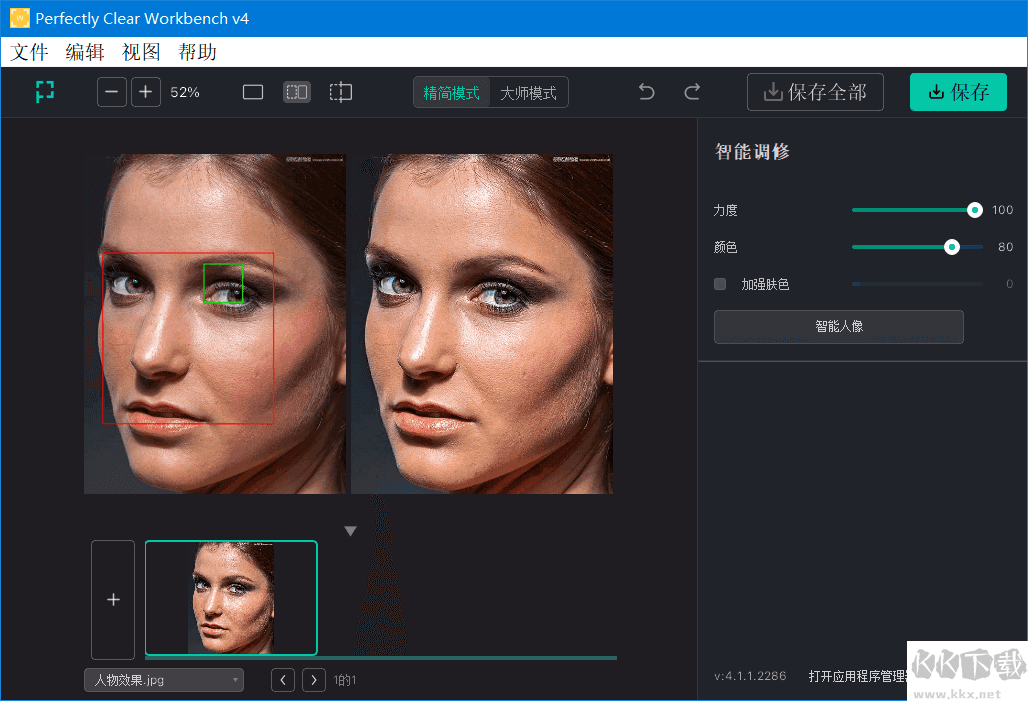
Task: Adjust the 颜色 slider handle
Action: (951, 247)
